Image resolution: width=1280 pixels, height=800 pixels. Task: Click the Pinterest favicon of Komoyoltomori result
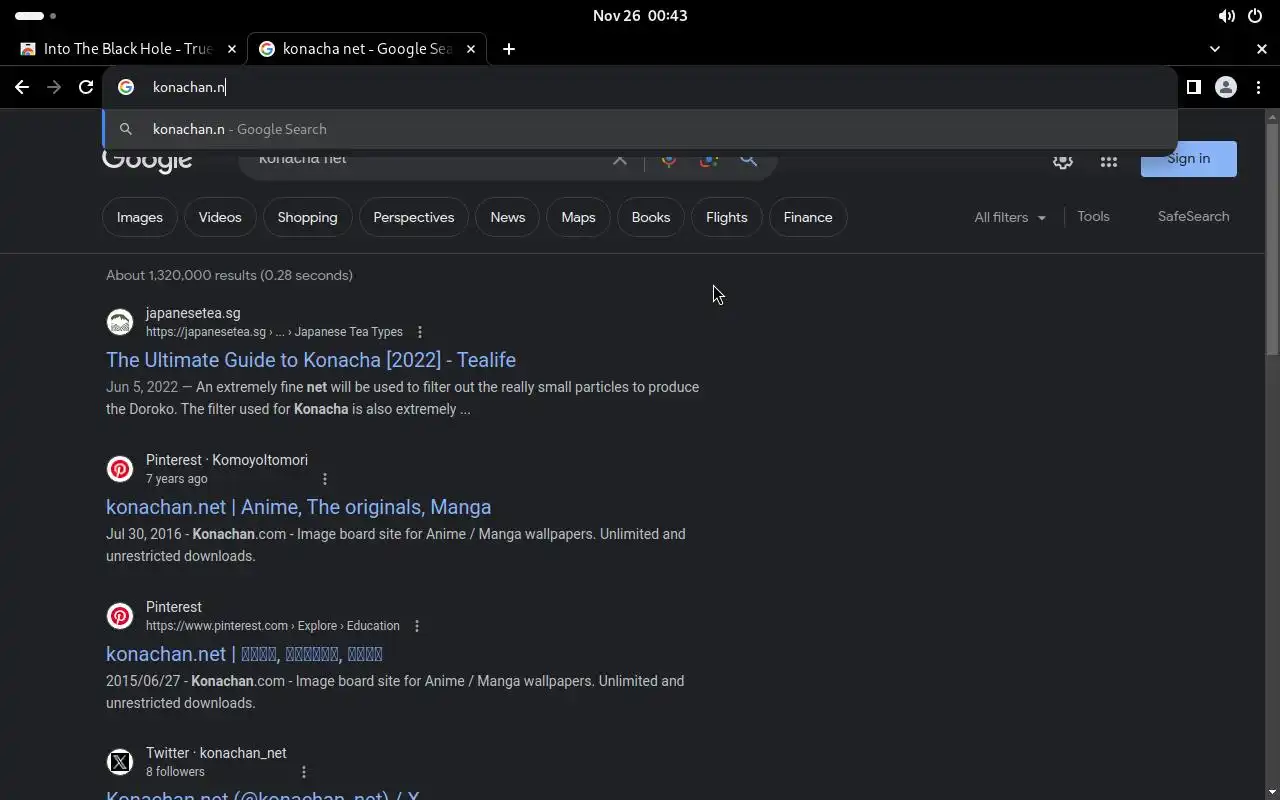[x=120, y=469]
